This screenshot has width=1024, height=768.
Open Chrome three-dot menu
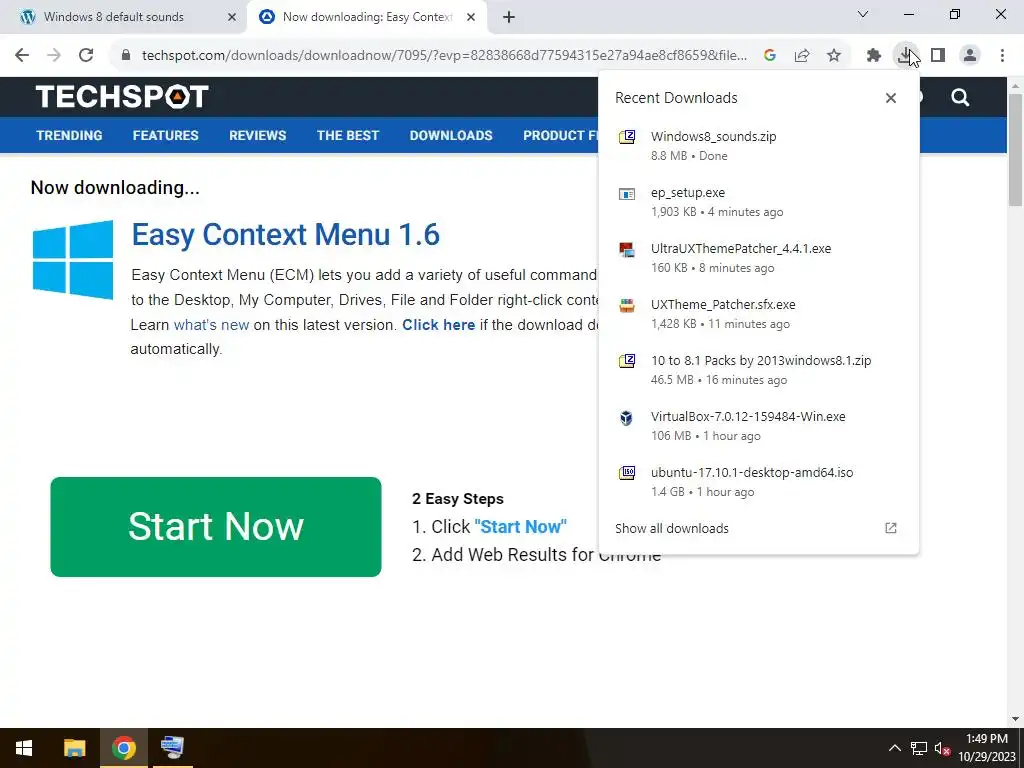point(1002,56)
